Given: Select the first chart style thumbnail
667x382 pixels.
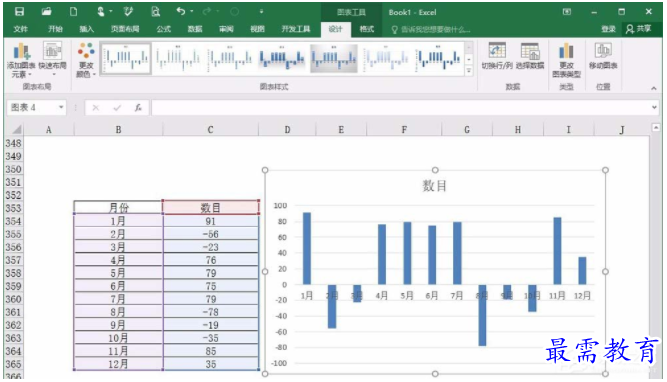Looking at the screenshot, I should pyautogui.click(x=126, y=59).
